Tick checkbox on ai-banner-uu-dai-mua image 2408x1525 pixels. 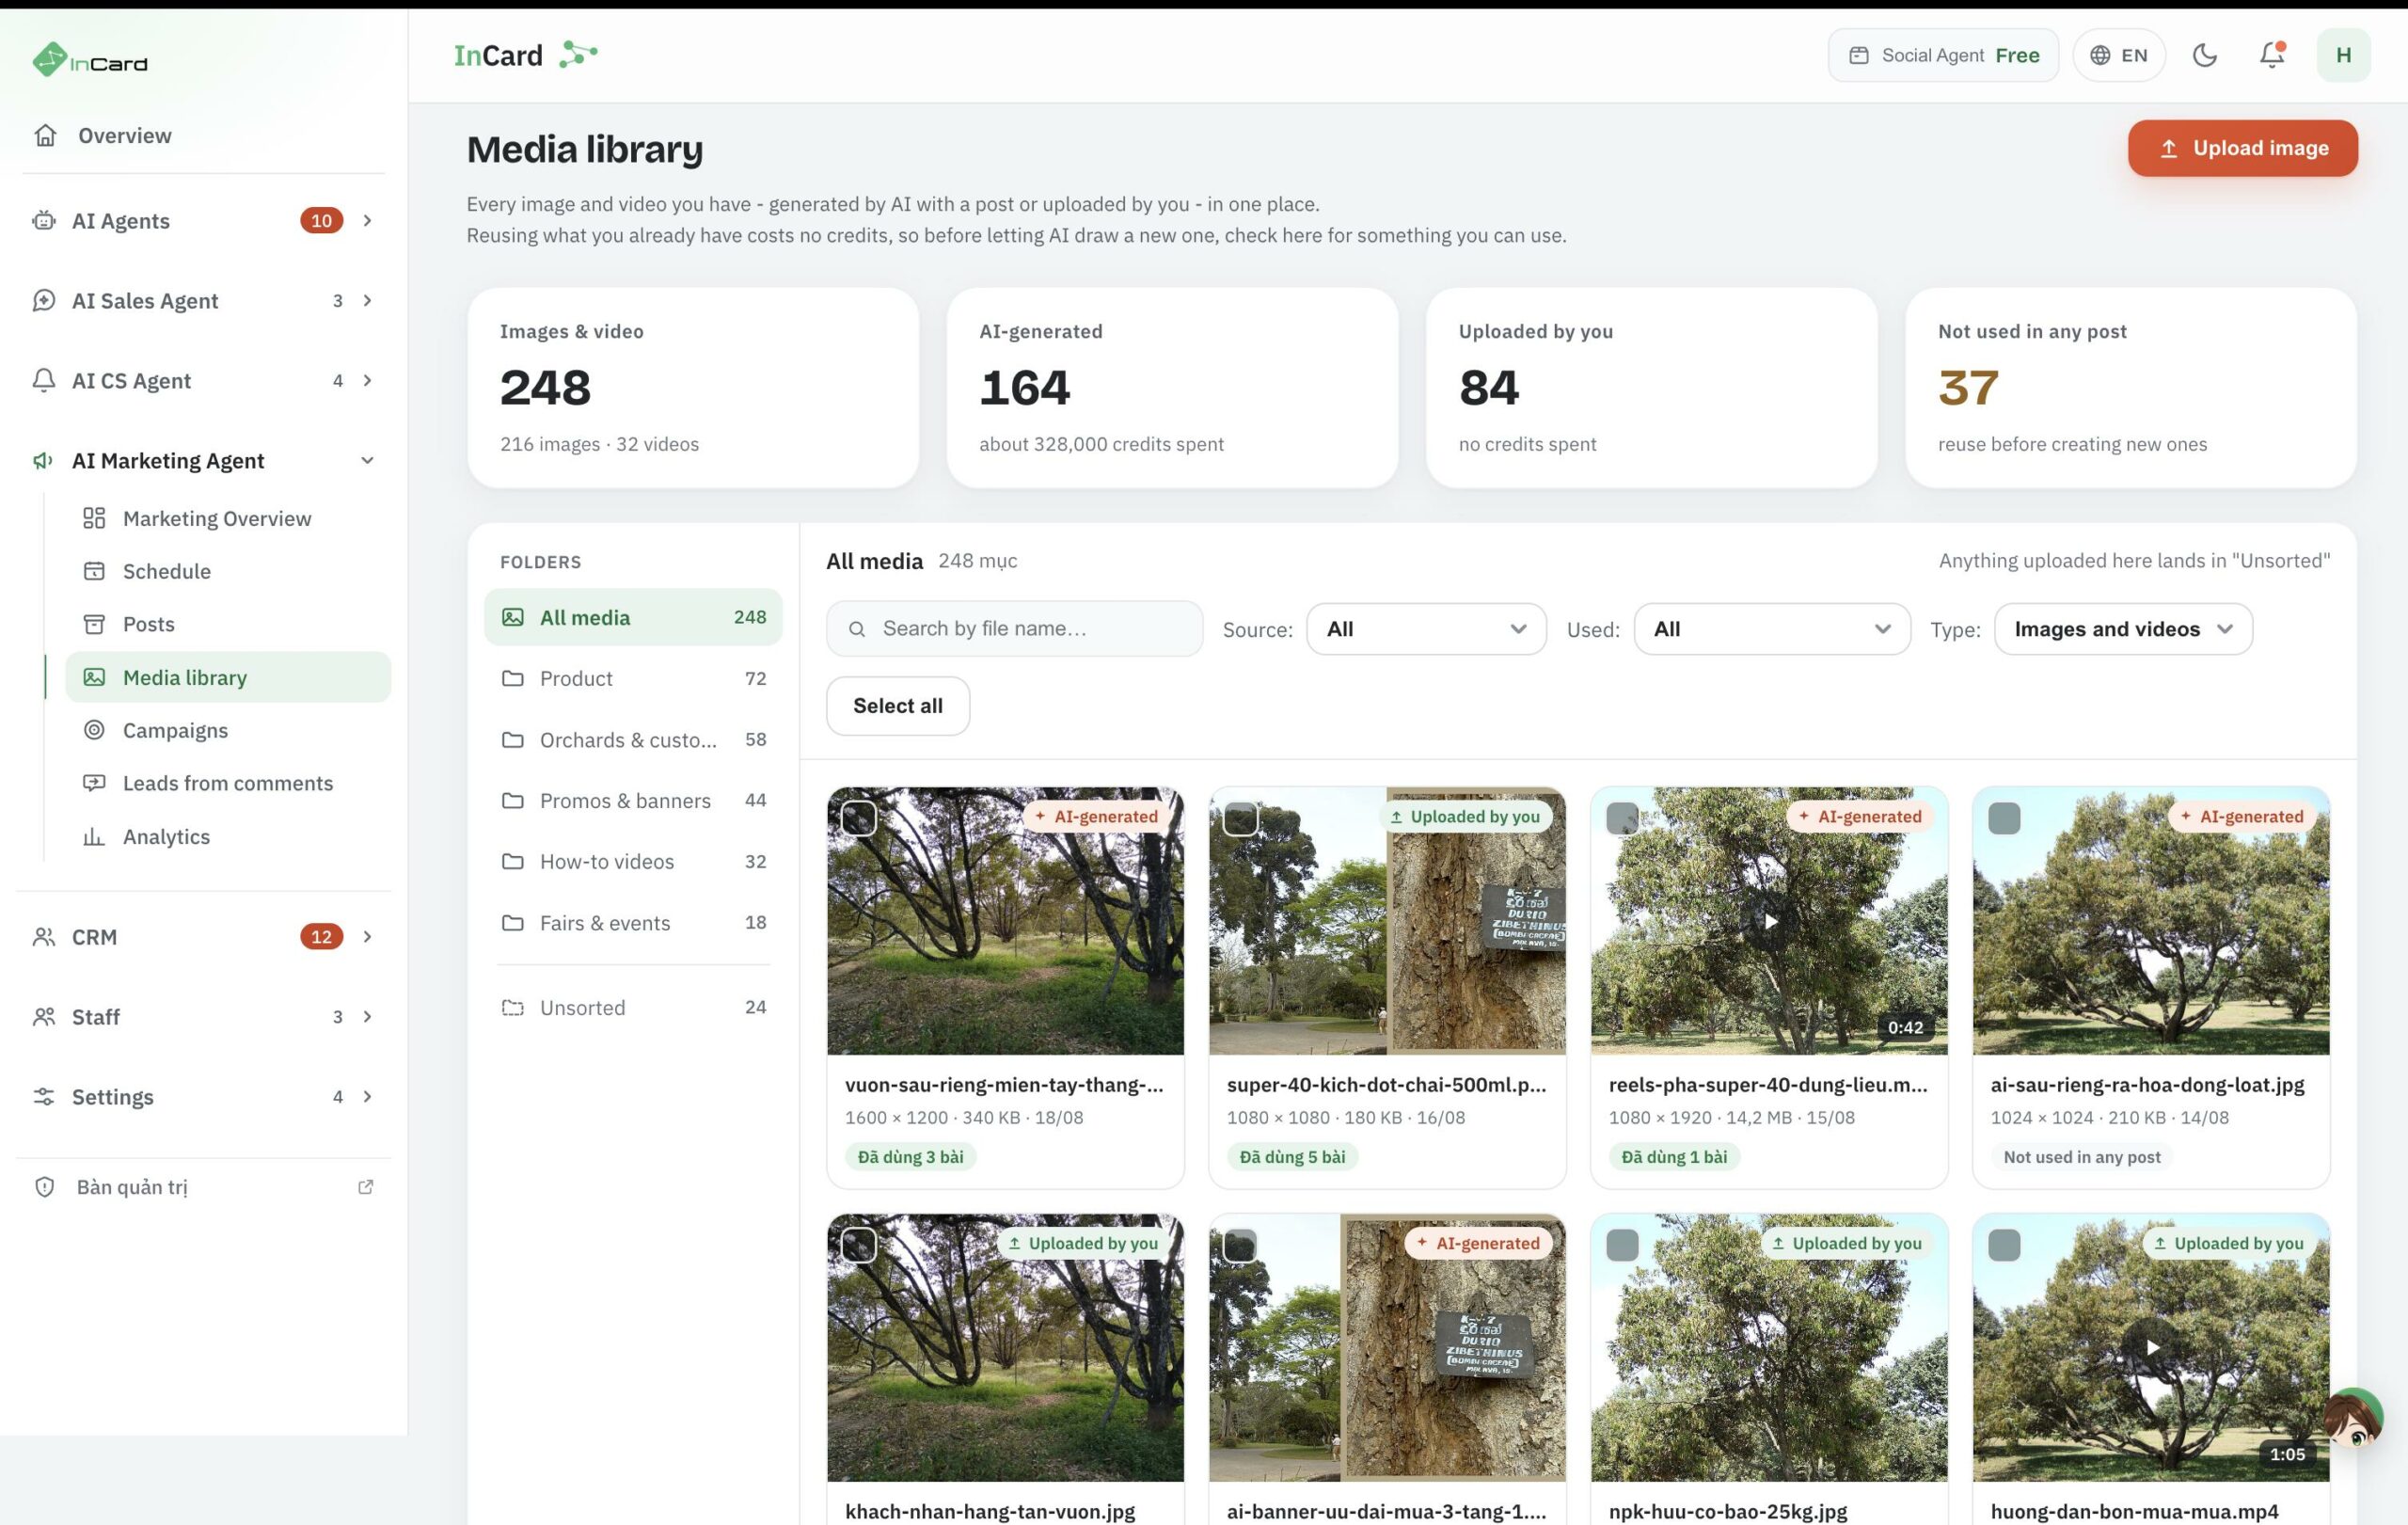tap(1241, 1245)
